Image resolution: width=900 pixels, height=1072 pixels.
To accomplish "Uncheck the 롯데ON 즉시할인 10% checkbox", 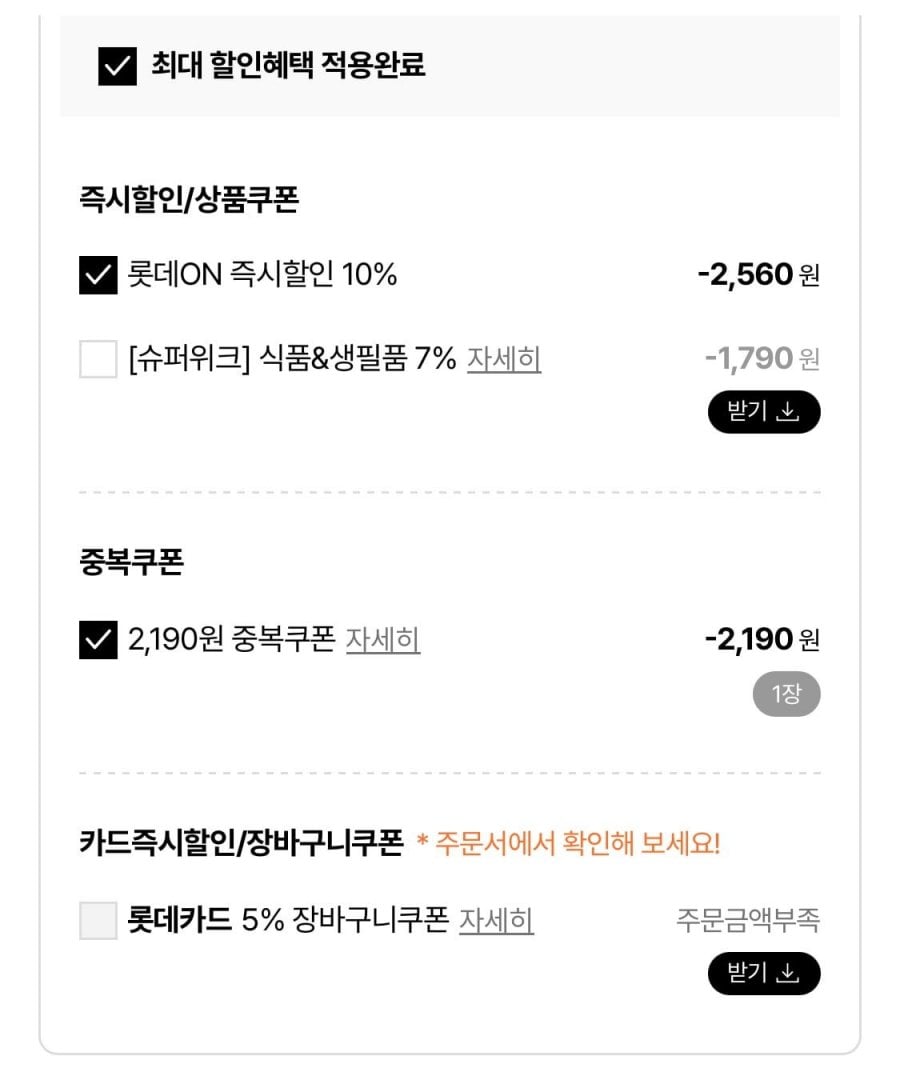I will coord(98,275).
